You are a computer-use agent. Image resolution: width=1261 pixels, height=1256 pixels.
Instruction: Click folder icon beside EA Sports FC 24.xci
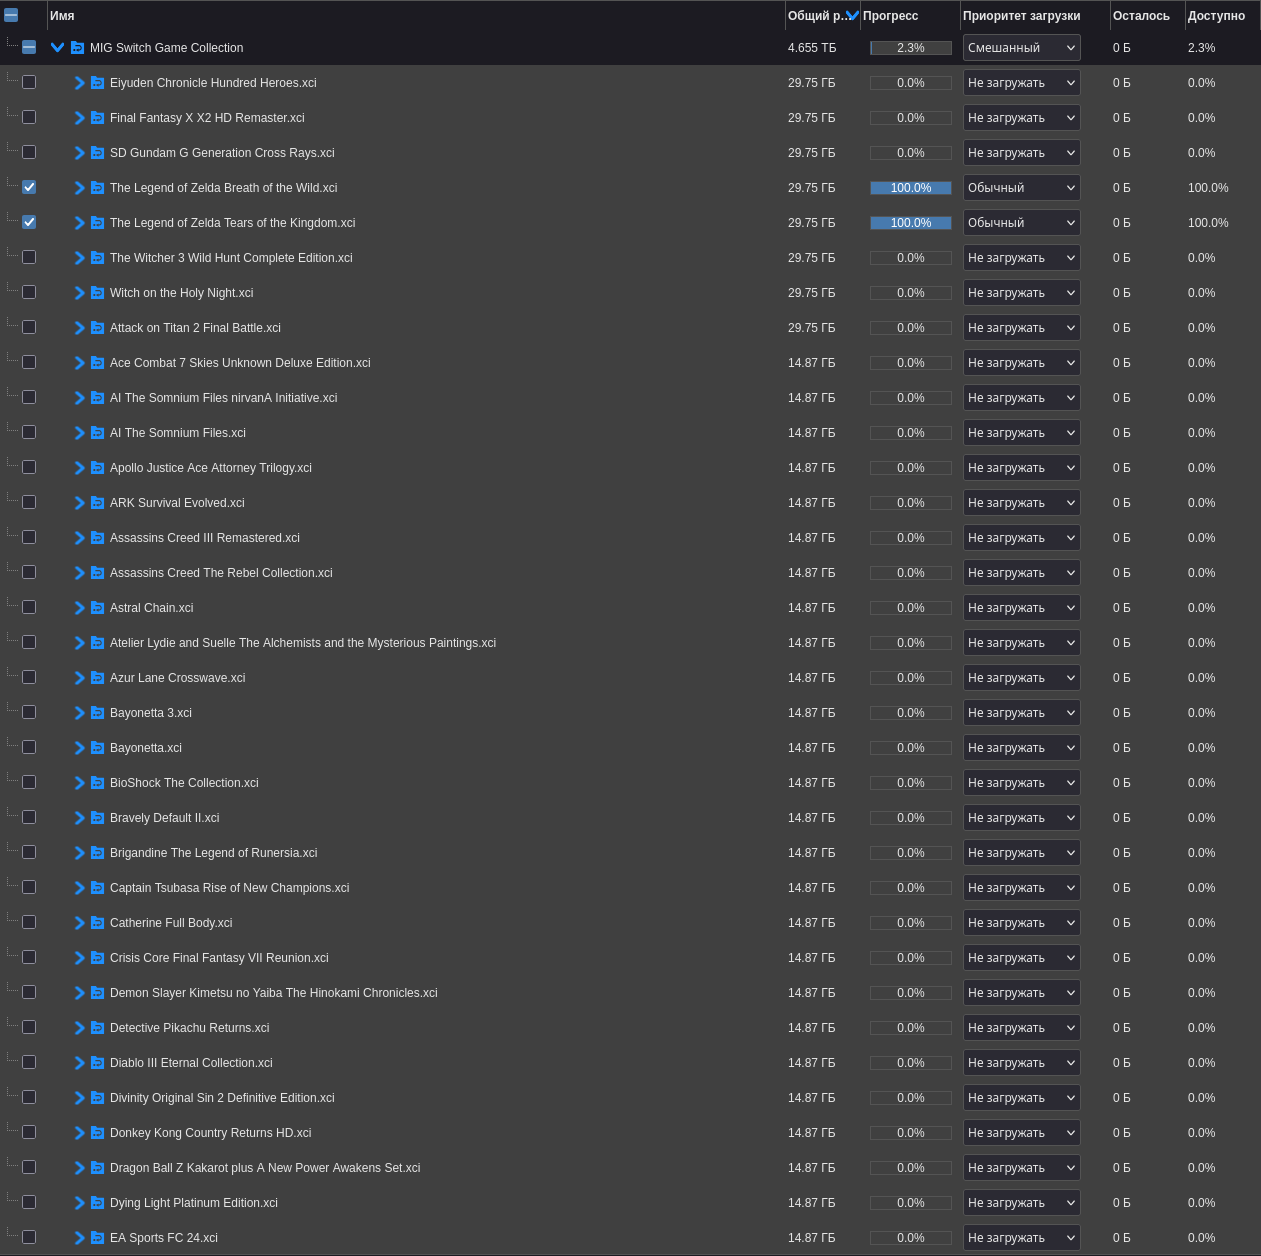coord(97,1238)
